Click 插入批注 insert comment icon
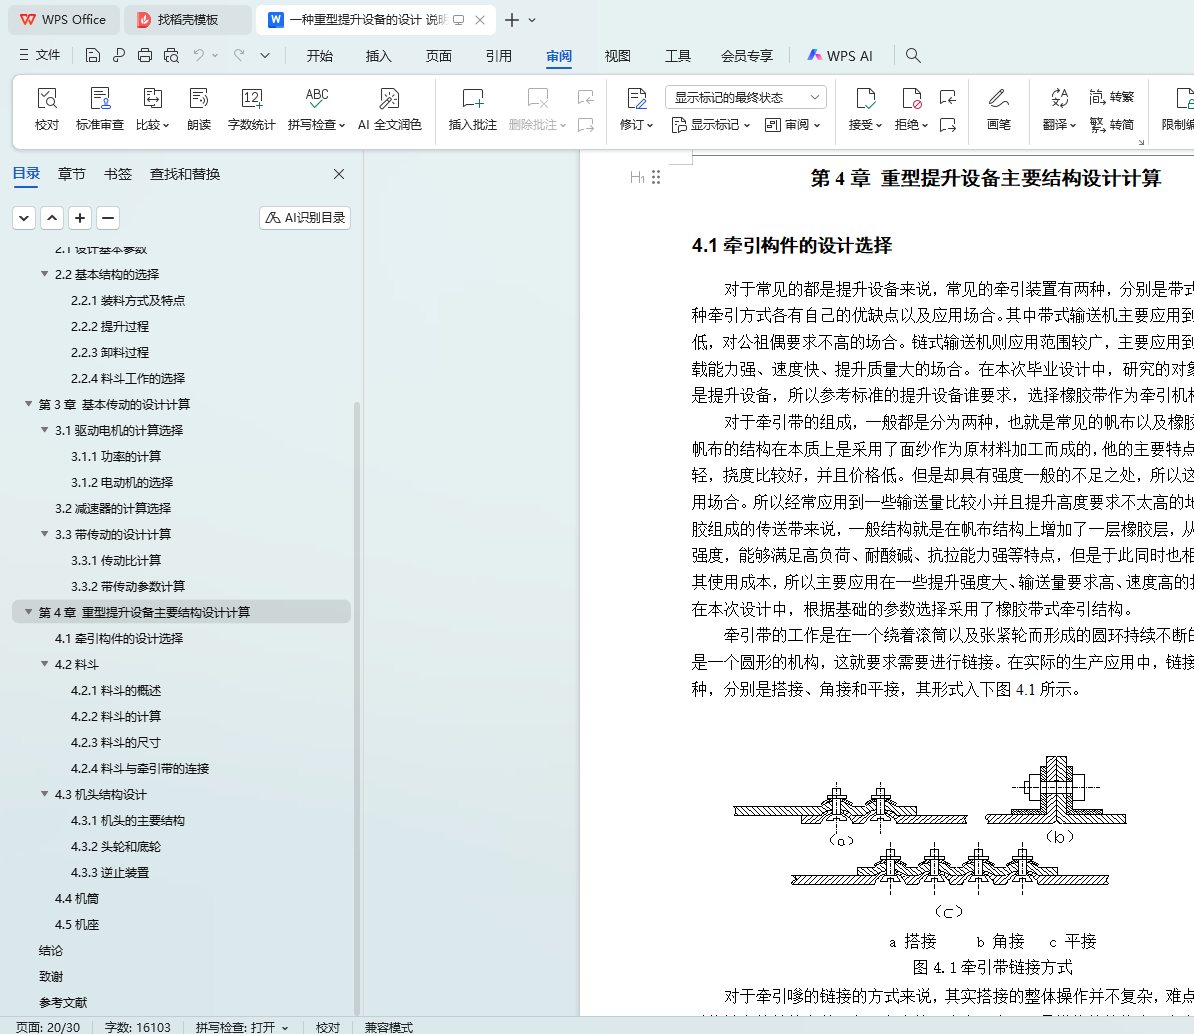 (472, 109)
